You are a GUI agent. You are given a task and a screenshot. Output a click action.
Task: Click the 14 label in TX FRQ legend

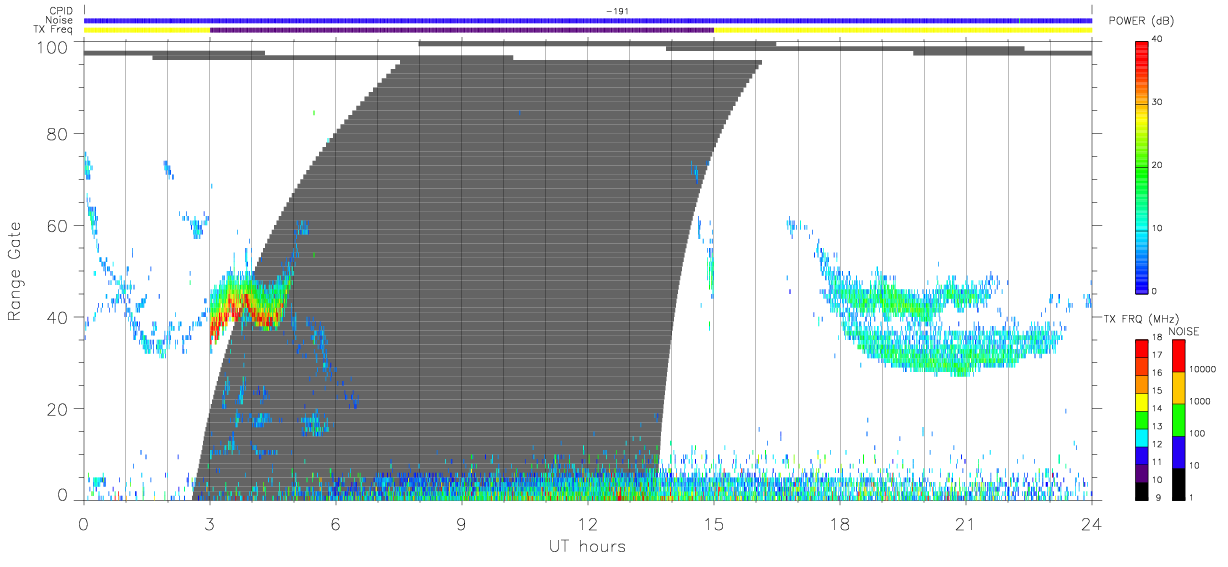[x=1158, y=409]
